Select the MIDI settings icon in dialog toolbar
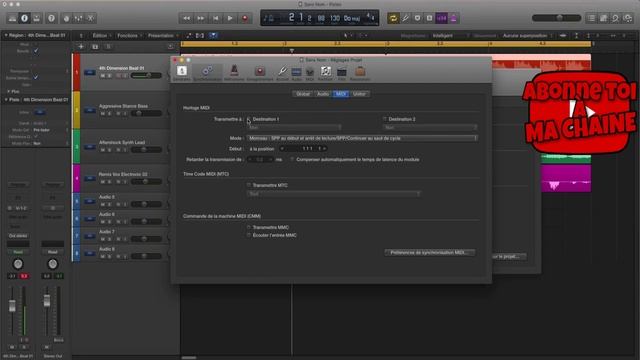This screenshot has height=360, width=640. pos(310,72)
